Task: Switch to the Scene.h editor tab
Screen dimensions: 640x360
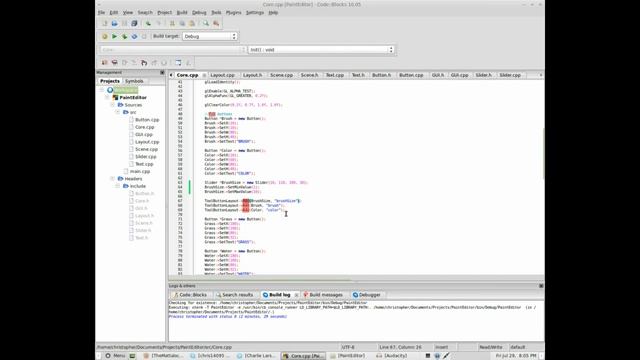Action: pos(309,75)
